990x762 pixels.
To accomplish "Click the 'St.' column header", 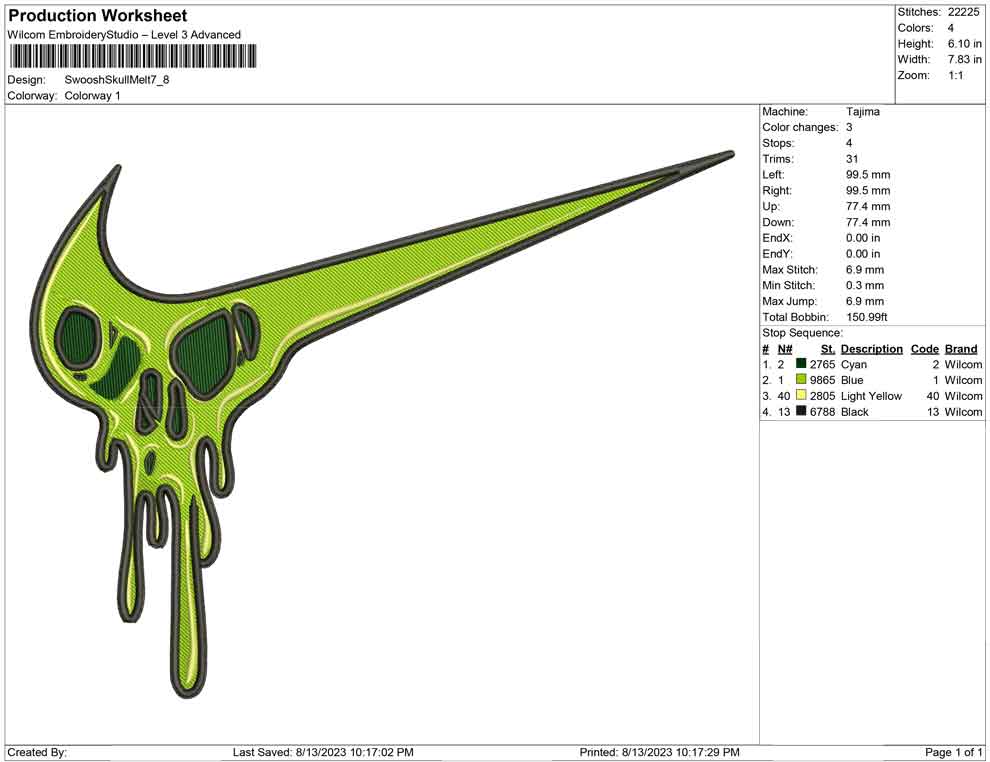I will (827, 348).
